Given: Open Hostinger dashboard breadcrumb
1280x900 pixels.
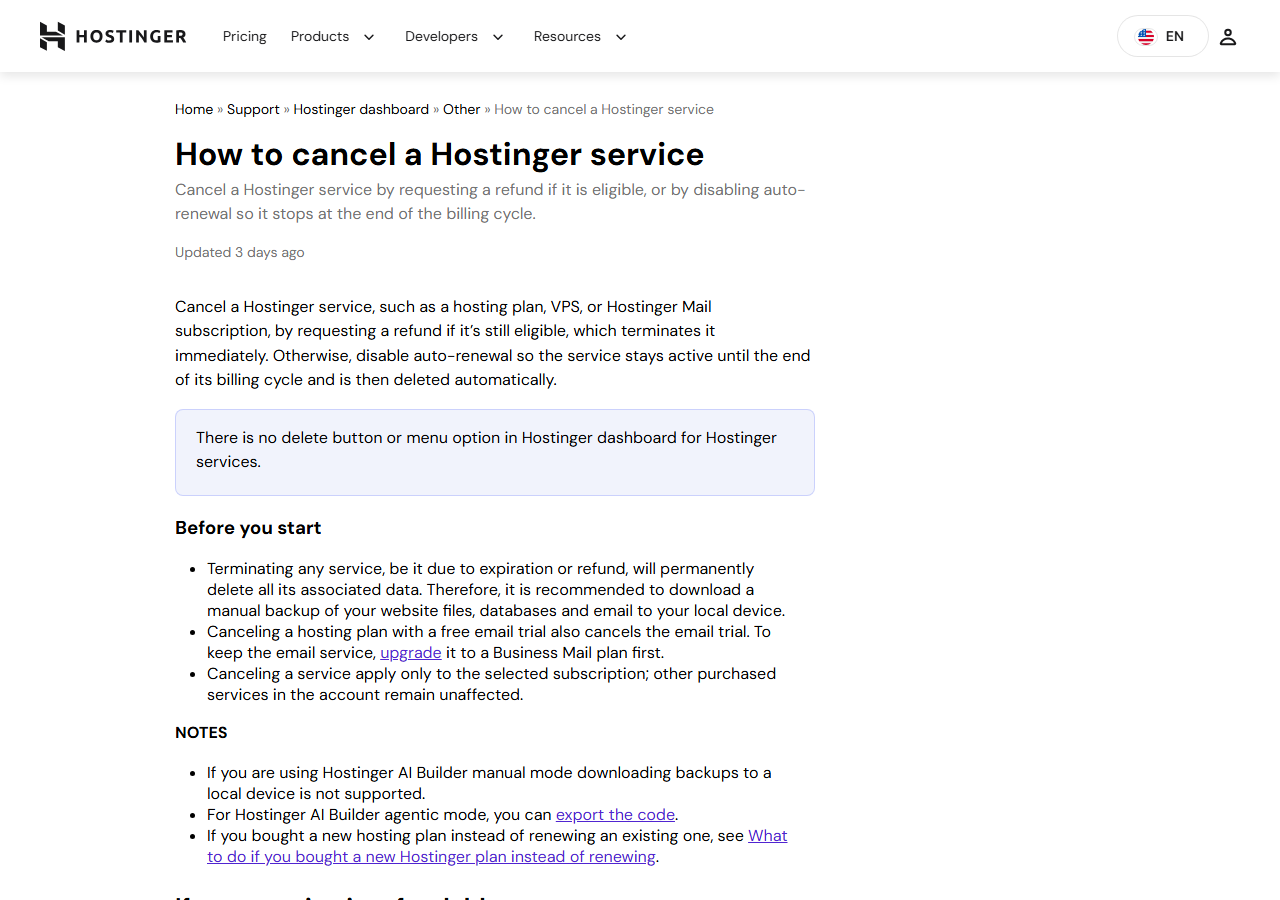Looking at the screenshot, I should (x=361, y=109).
